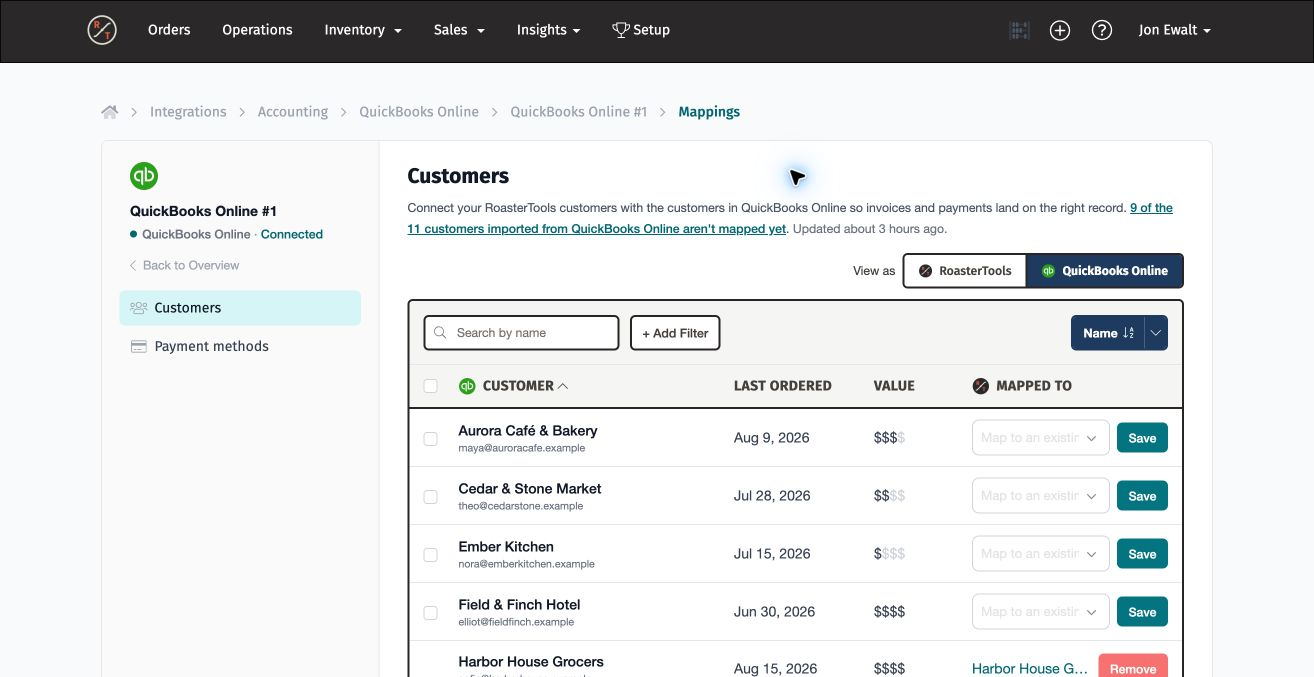Click RoasterTools icon in Mapped To header
The width and height of the screenshot is (1314, 677).
(x=980, y=386)
